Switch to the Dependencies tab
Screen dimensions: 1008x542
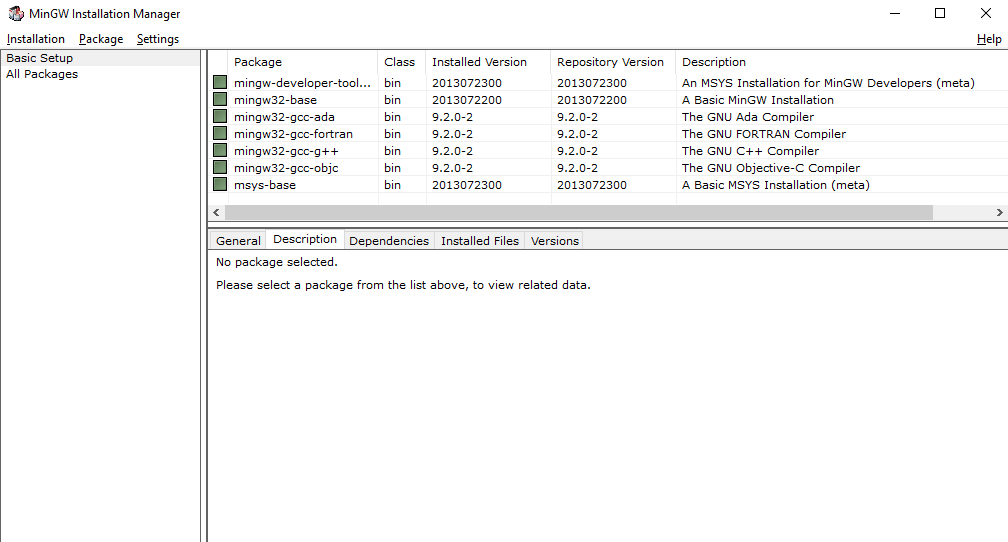389,240
